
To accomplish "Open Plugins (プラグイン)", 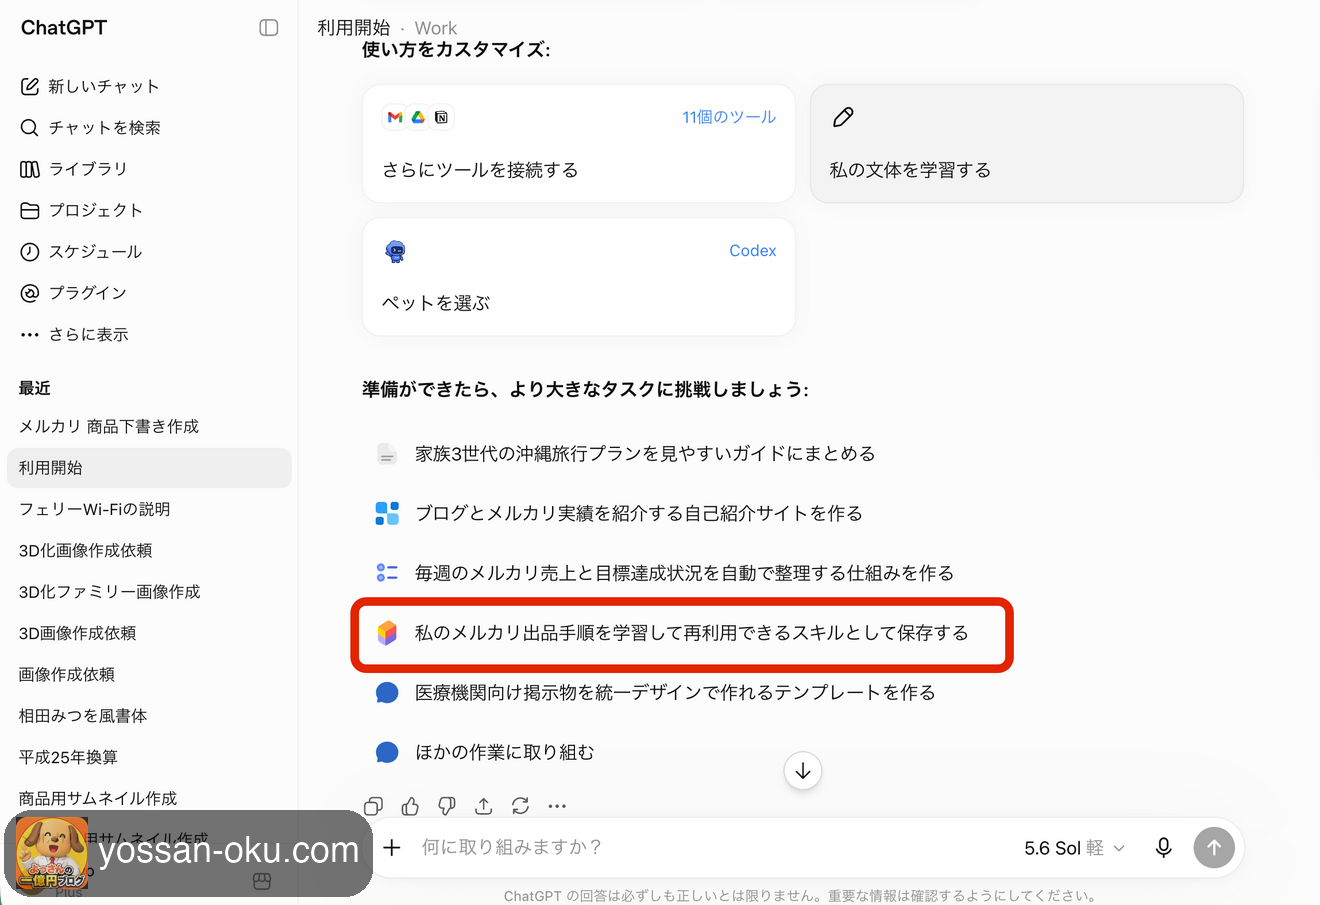I will (74, 292).
